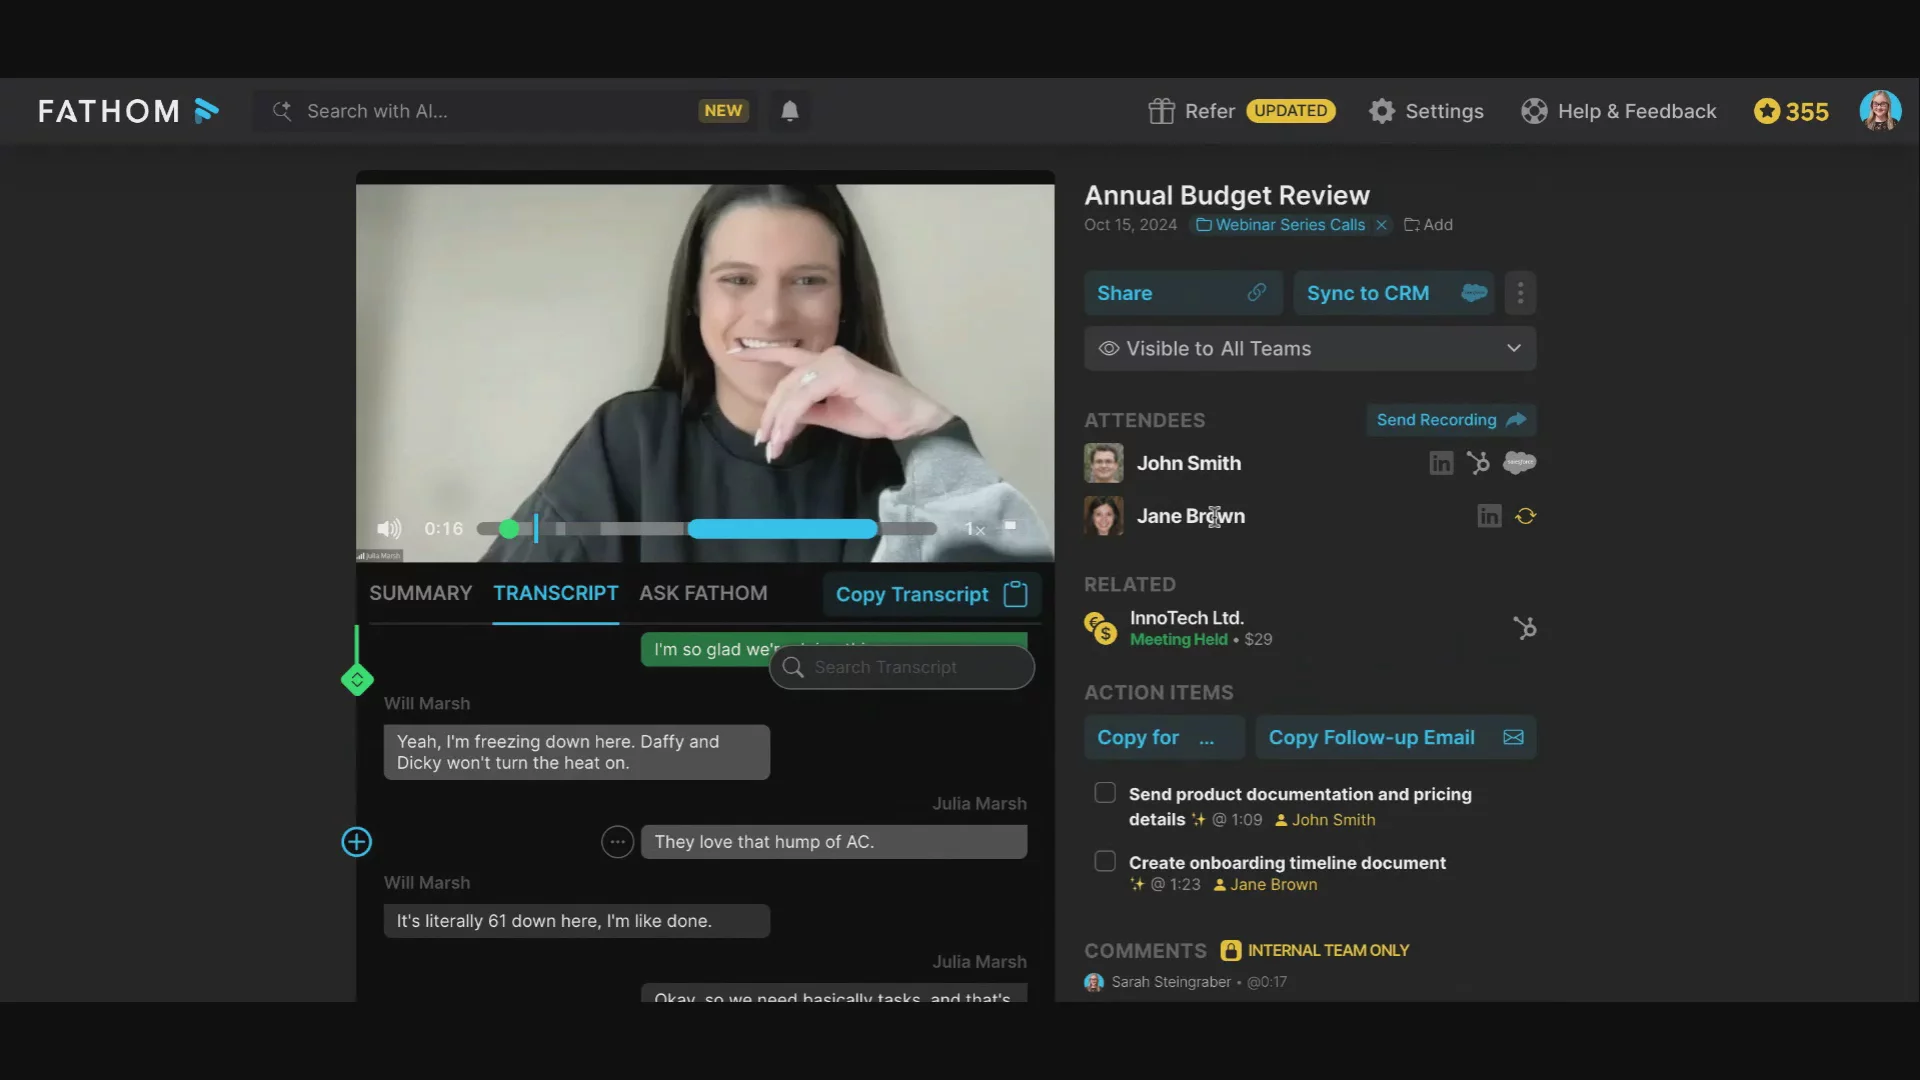The height and width of the screenshot is (1080, 1920).
Task: Click the green diamond transcript marker
Action: (x=357, y=680)
